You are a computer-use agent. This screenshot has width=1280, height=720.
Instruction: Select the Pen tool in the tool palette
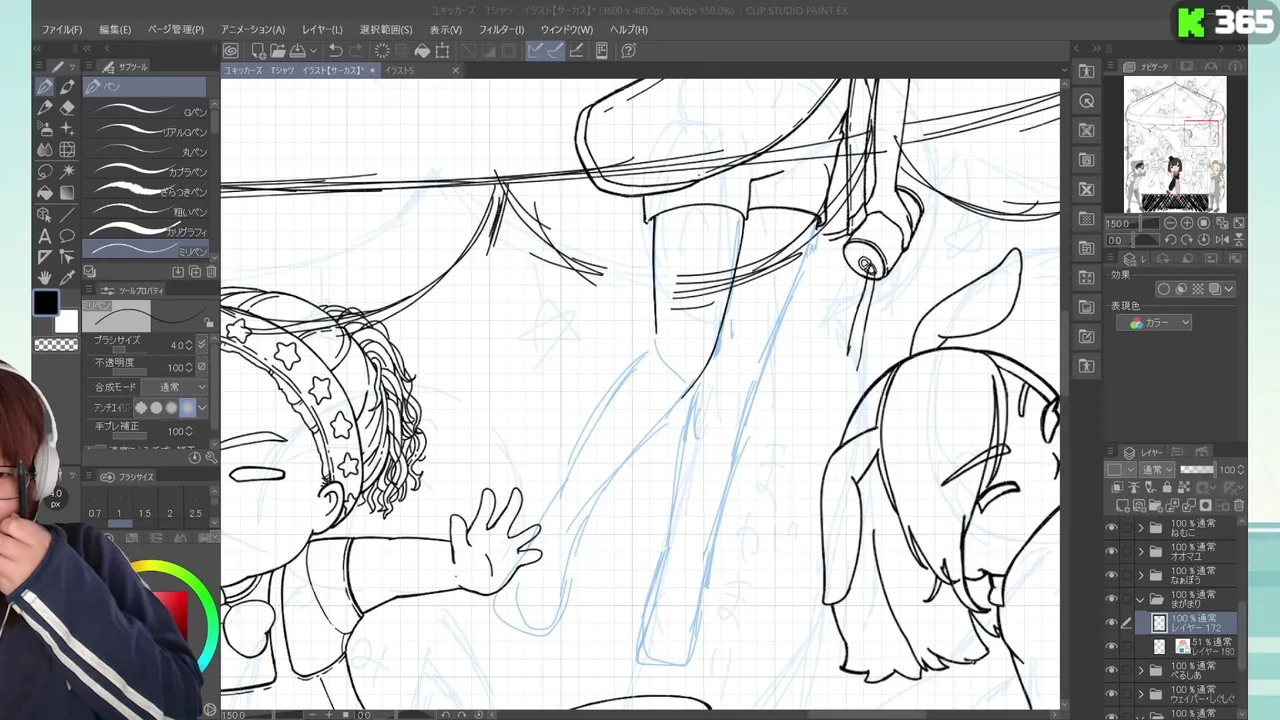pos(45,87)
